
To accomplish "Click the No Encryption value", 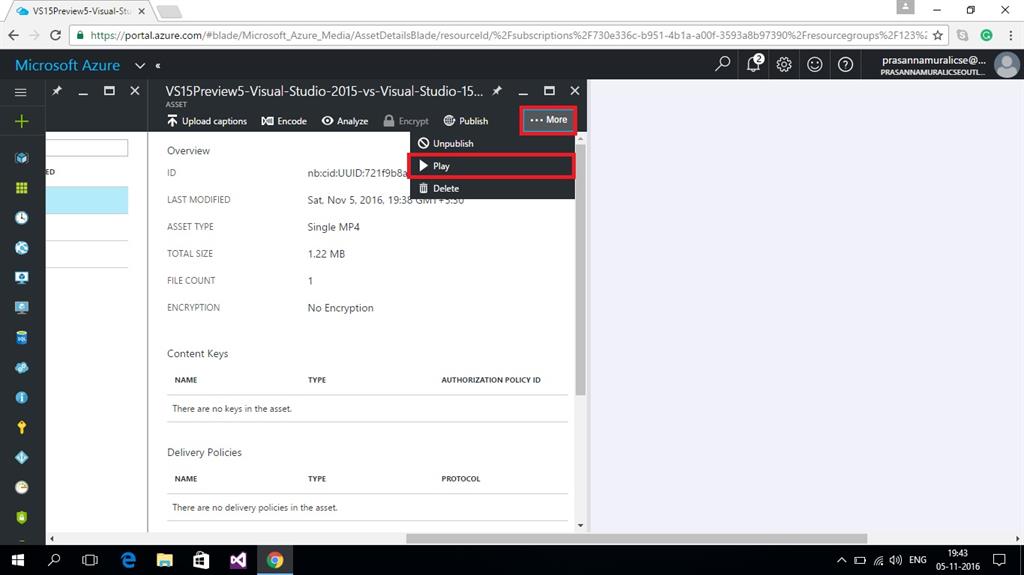I will (x=340, y=308).
